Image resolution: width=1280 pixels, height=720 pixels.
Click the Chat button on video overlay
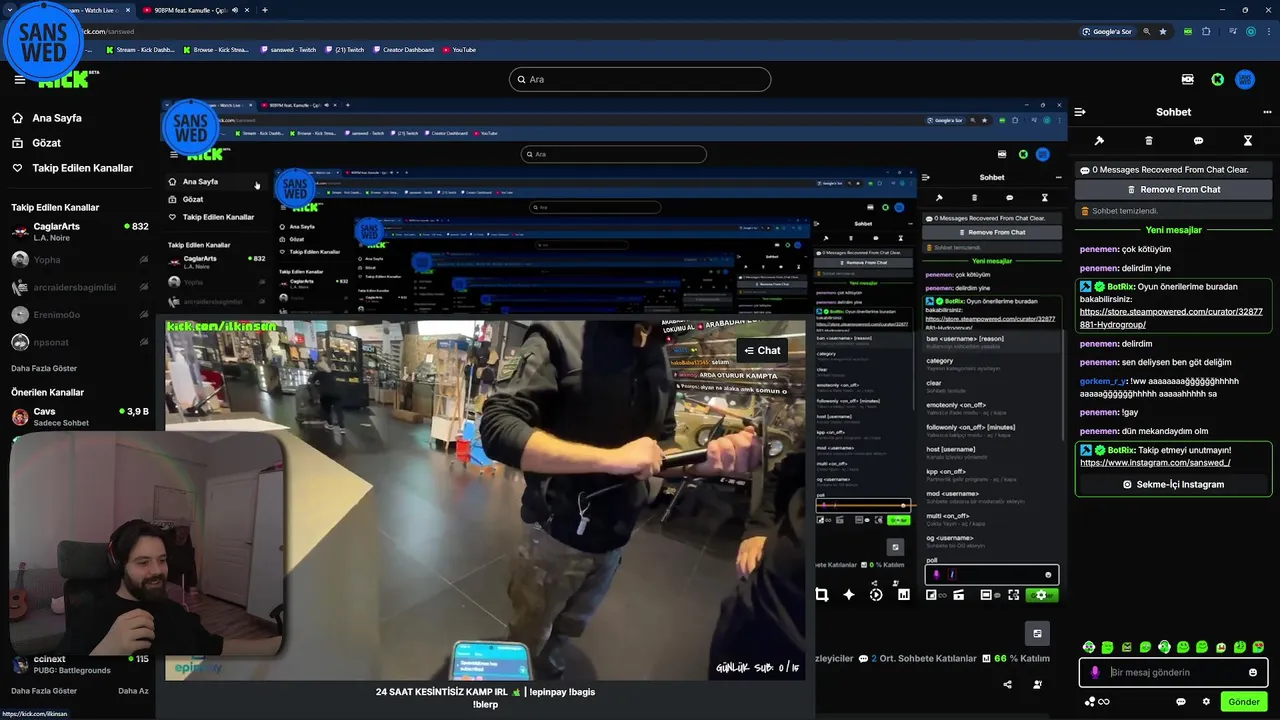pyautogui.click(x=762, y=350)
